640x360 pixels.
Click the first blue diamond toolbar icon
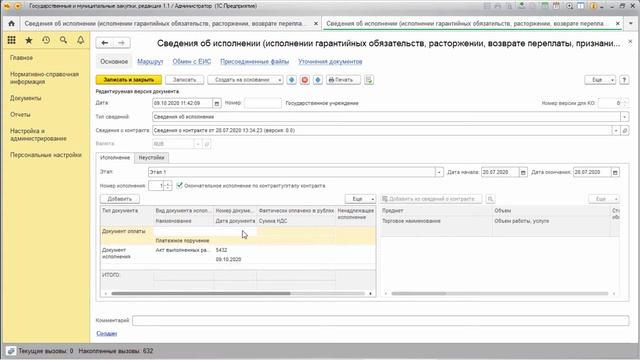(291, 80)
